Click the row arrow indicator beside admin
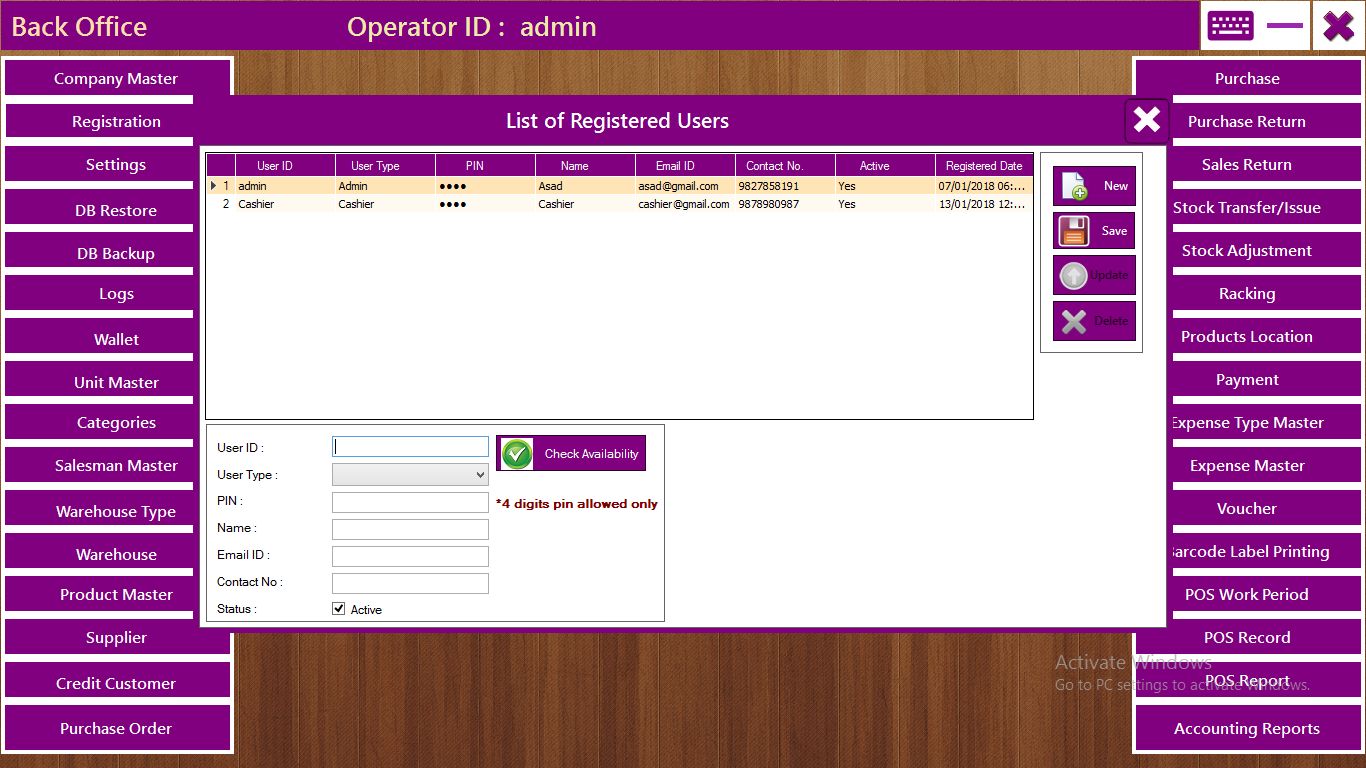 (x=213, y=186)
